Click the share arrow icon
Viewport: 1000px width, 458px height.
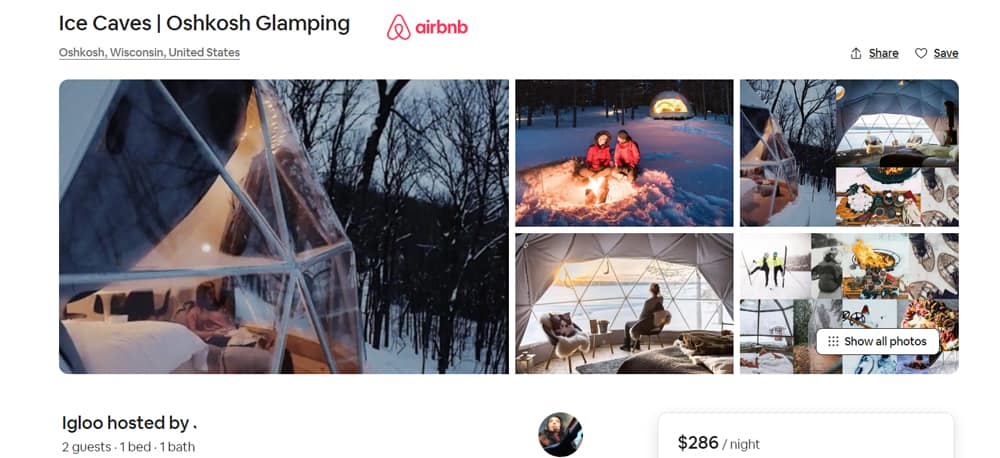(x=856, y=54)
